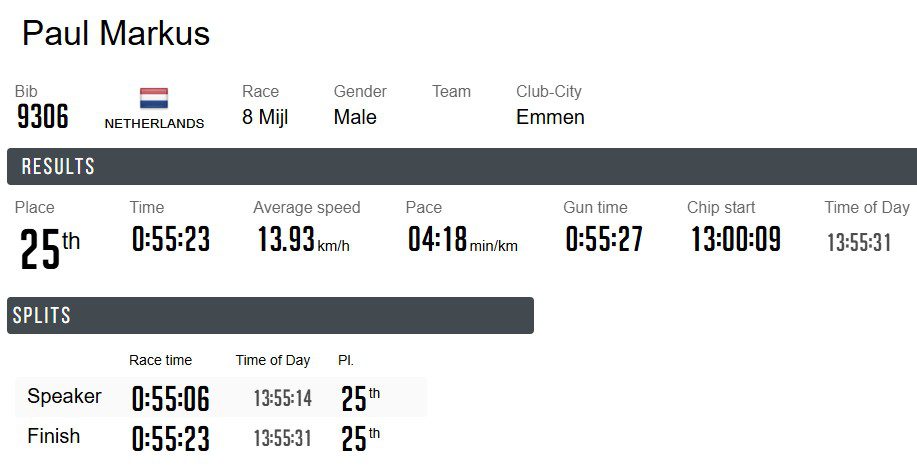Click the Pl. column header in splits
The image size is (917, 465).
pos(346,360)
